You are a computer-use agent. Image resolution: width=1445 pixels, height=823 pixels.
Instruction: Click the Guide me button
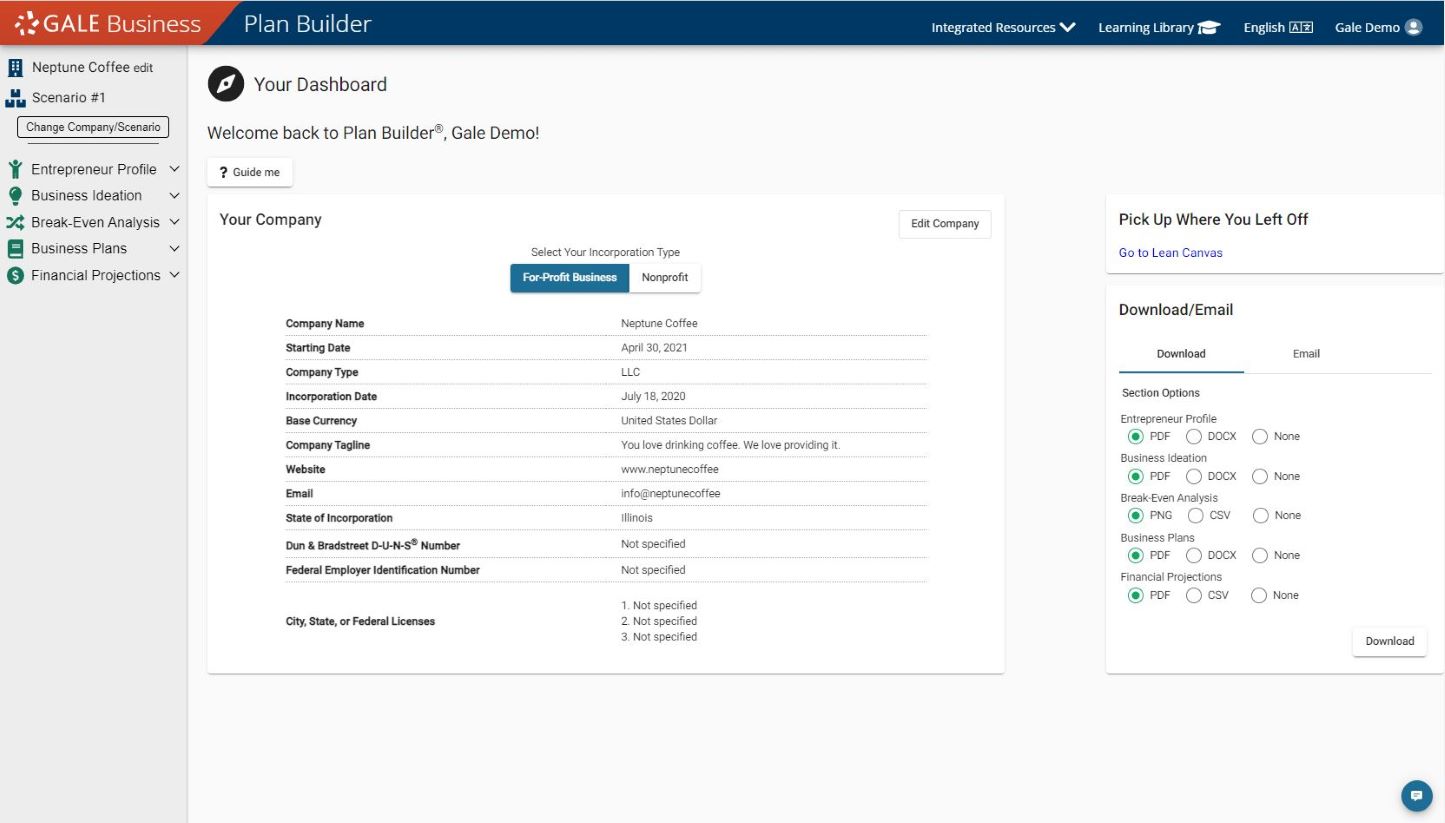[250, 173]
